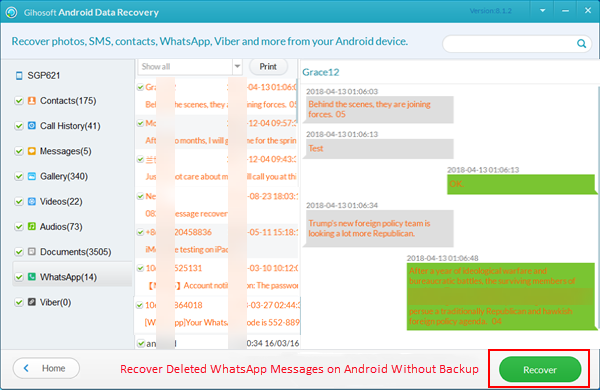The height and width of the screenshot is (390, 600).
Task: Click the chat panel vertical scrollbar
Action: tap(598, 207)
